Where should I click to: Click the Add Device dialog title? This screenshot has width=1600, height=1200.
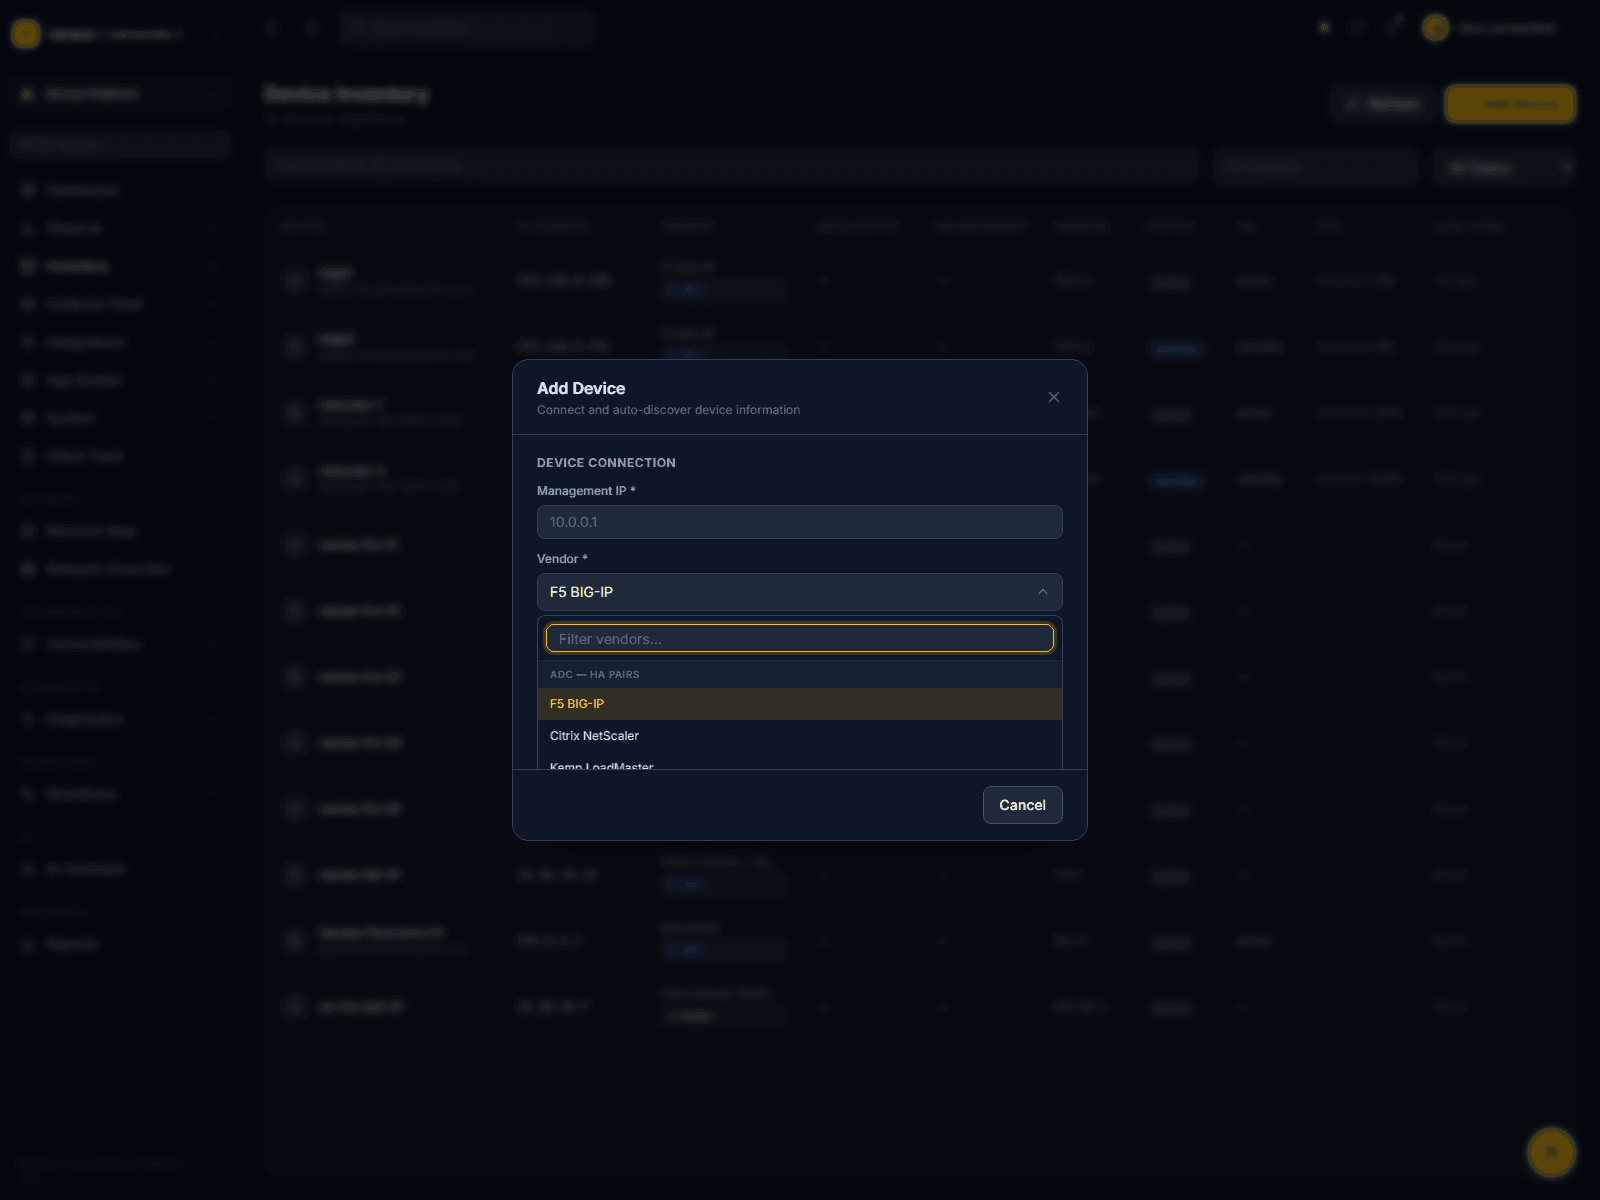point(581,388)
